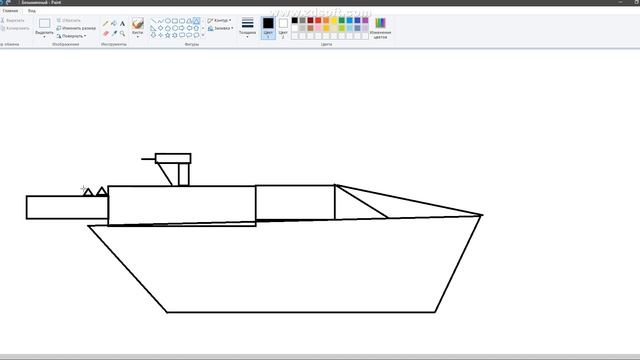This screenshot has height=360, width=640.
Task: Activate Цвет 2 background color box
Action: click(283, 28)
